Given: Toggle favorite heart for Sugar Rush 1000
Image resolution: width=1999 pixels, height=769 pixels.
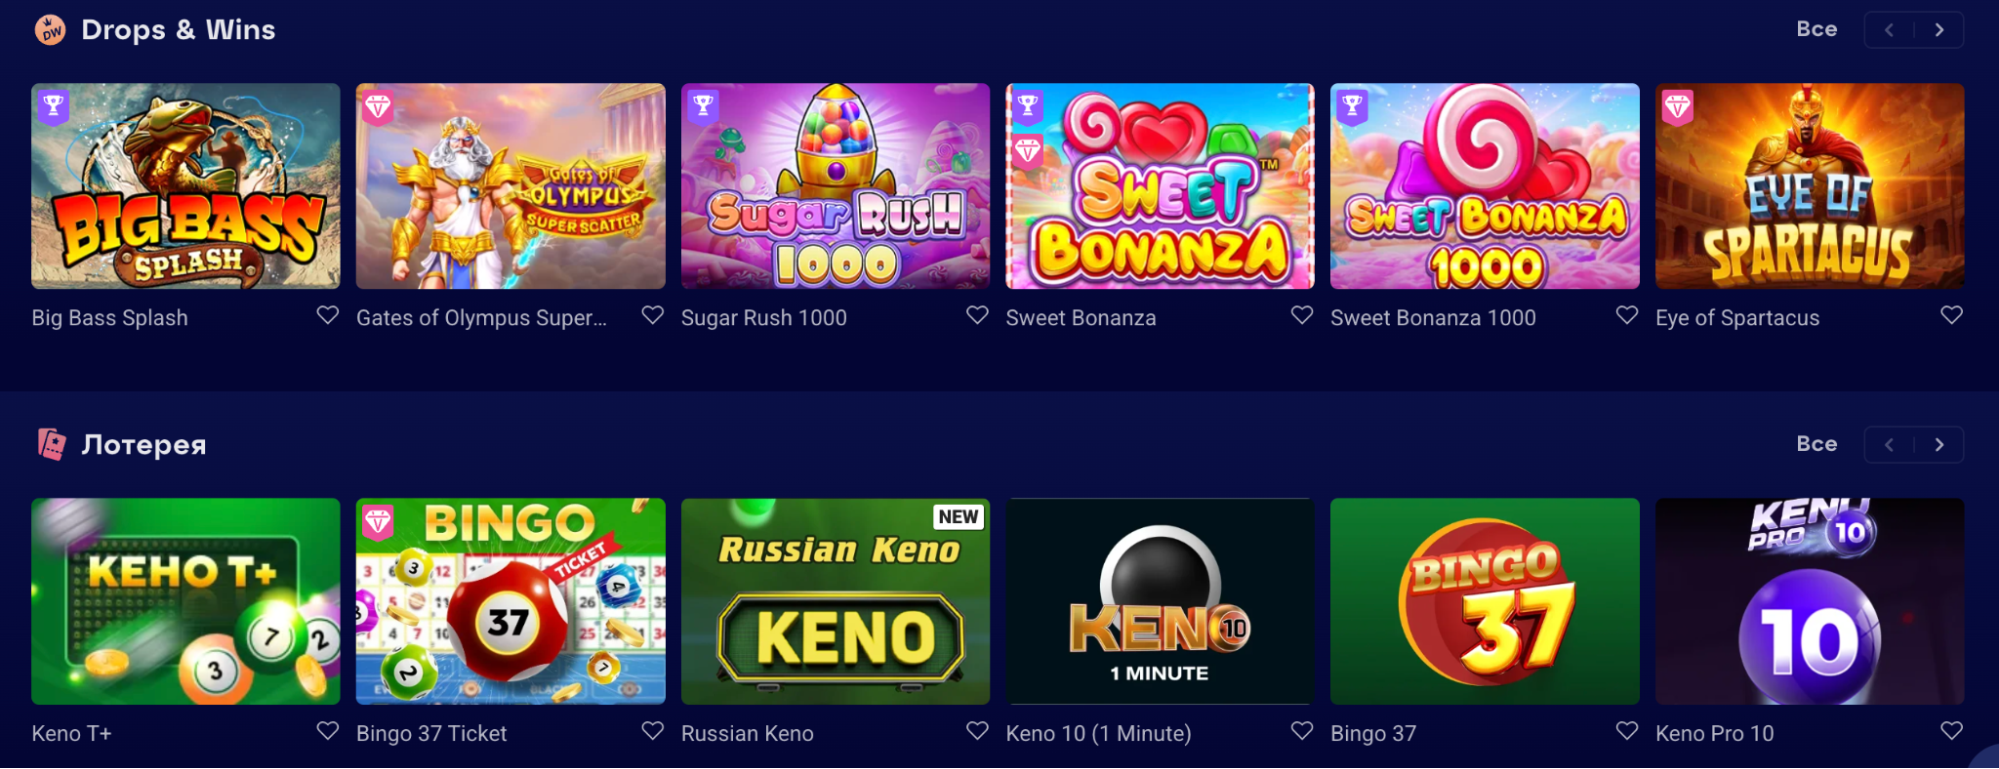Looking at the screenshot, I should point(977,316).
